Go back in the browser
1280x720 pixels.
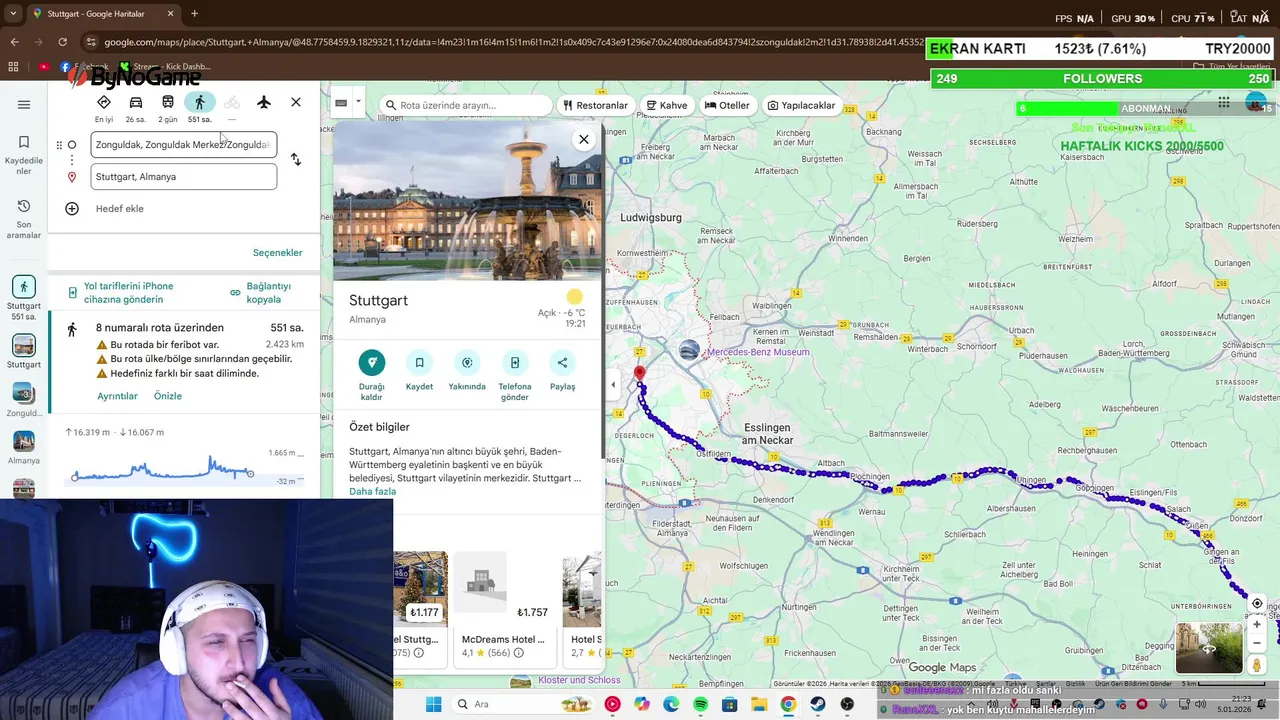point(14,42)
